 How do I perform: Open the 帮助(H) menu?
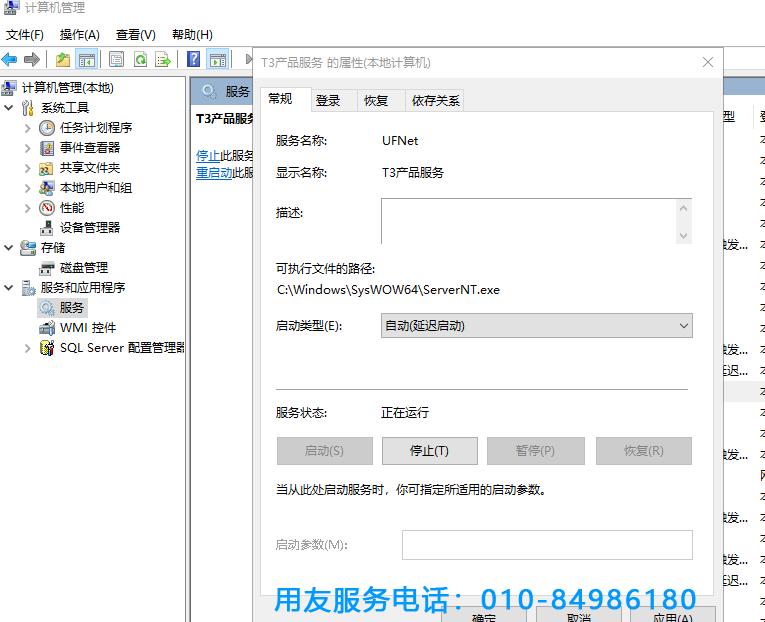(193, 35)
